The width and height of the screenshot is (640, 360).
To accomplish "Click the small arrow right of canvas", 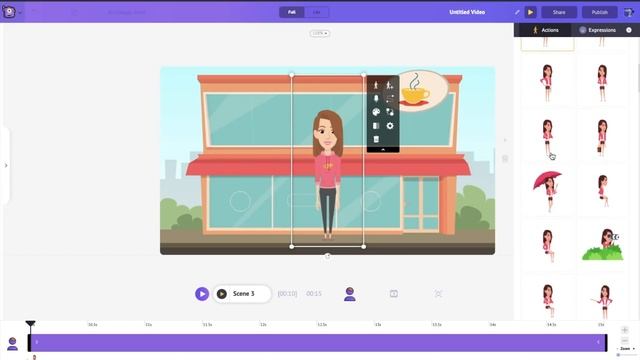I will (x=505, y=140).
